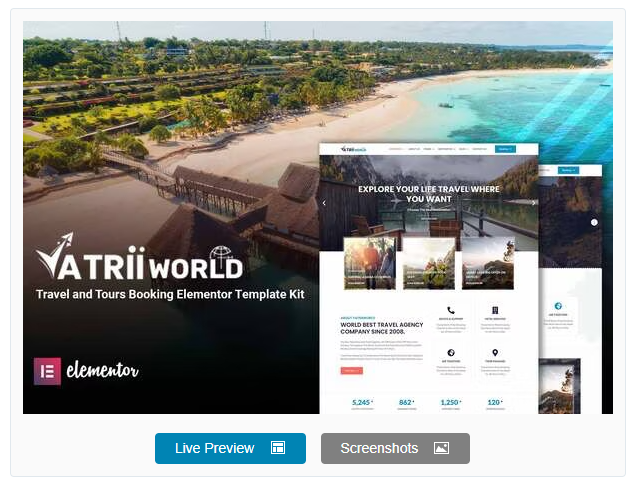Click the location pin icon in mockup
This screenshot has width=637, height=499.
[x=495, y=353]
